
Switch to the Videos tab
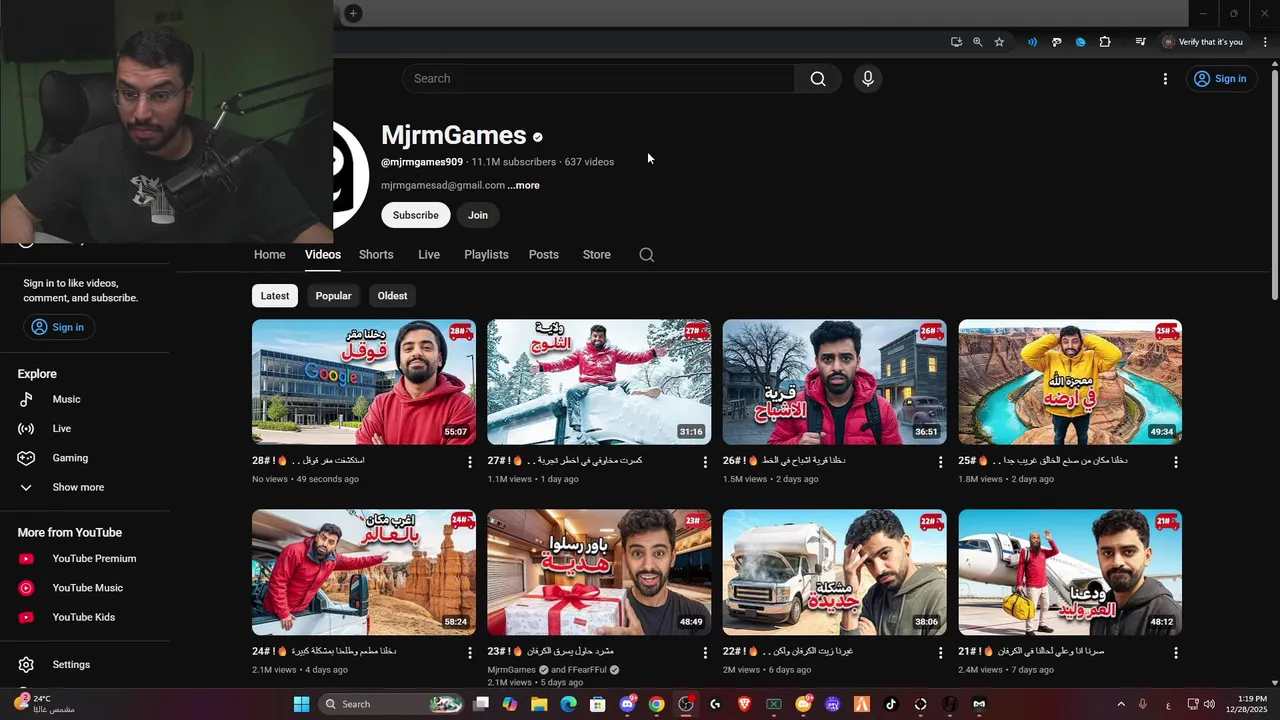(x=323, y=255)
